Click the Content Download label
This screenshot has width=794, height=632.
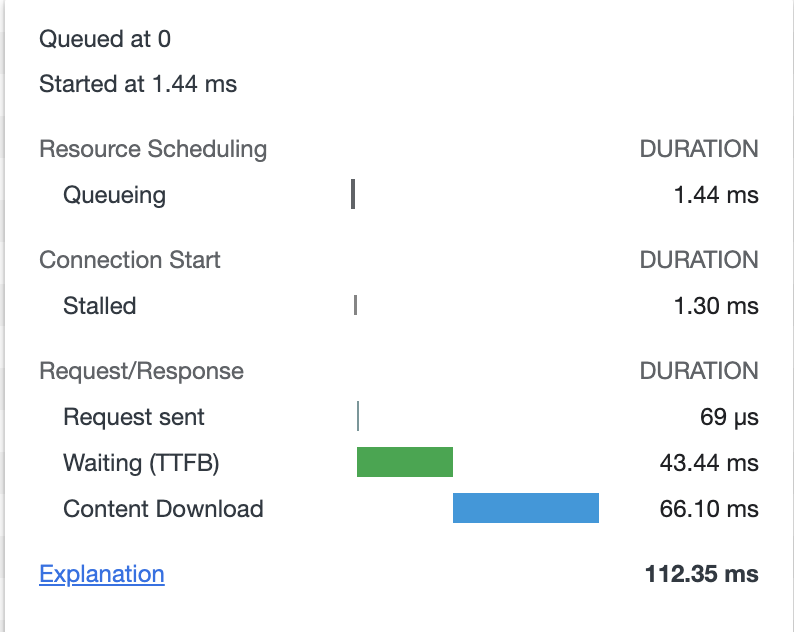point(163,509)
